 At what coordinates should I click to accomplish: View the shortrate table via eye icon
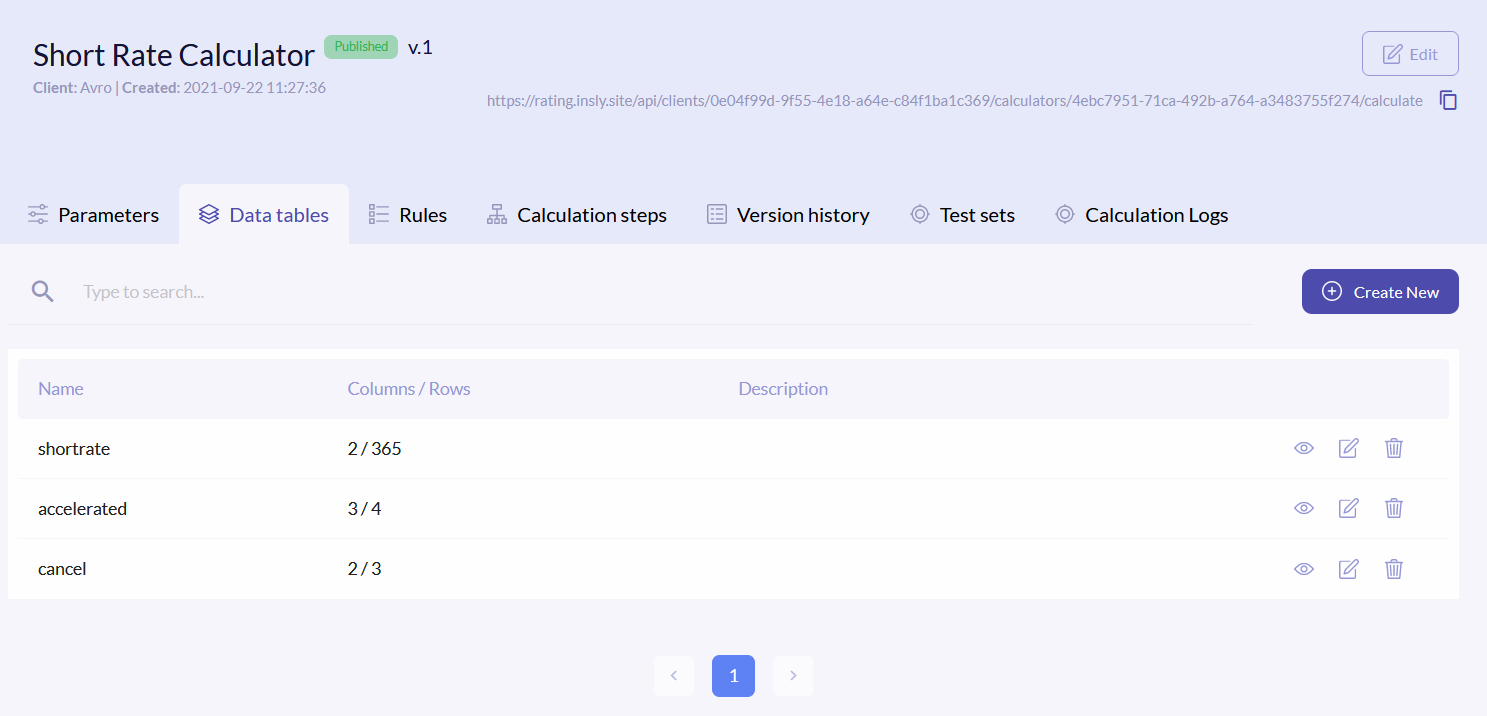1303,449
